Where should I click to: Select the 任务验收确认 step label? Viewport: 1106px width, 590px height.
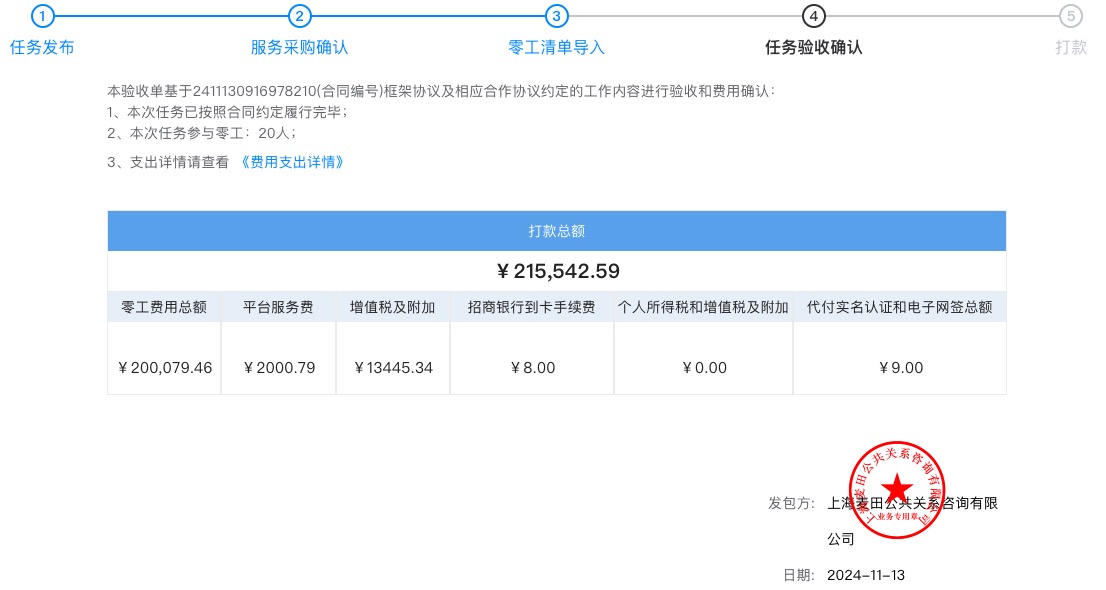pos(813,47)
